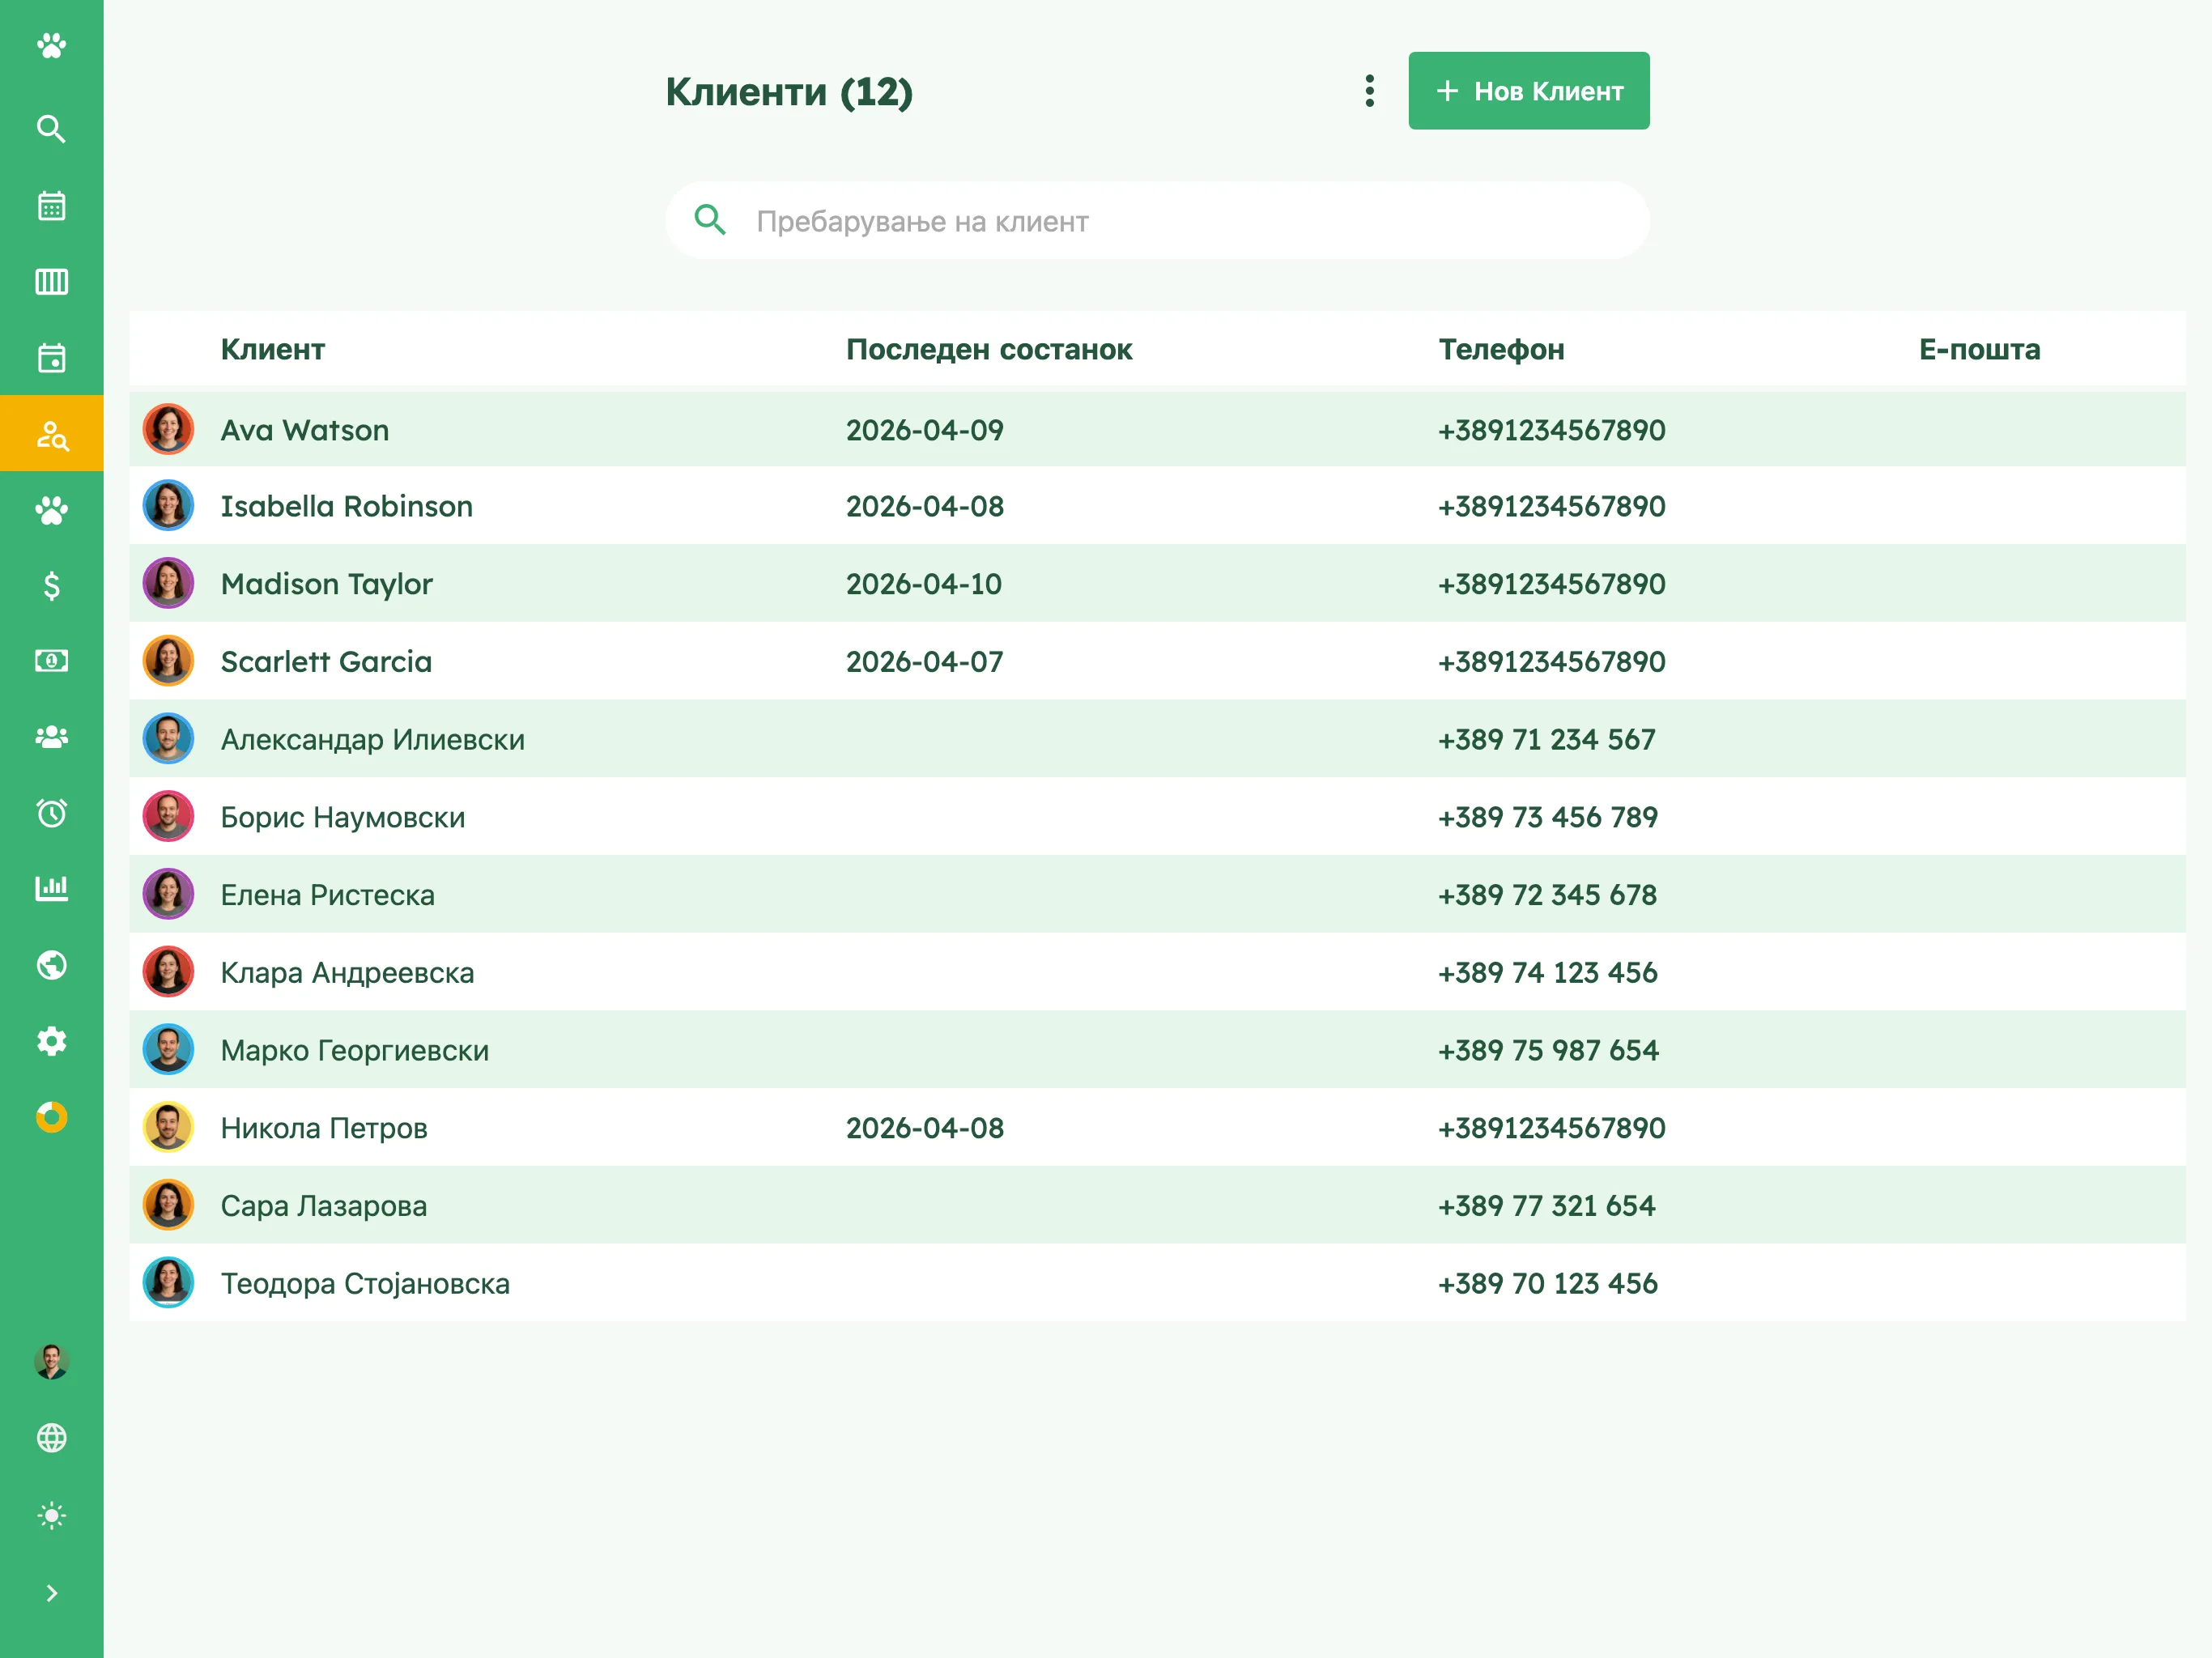This screenshot has width=2212, height=1658.
Task: Open the settings gear icon in the sidebar
Action: (51, 1040)
